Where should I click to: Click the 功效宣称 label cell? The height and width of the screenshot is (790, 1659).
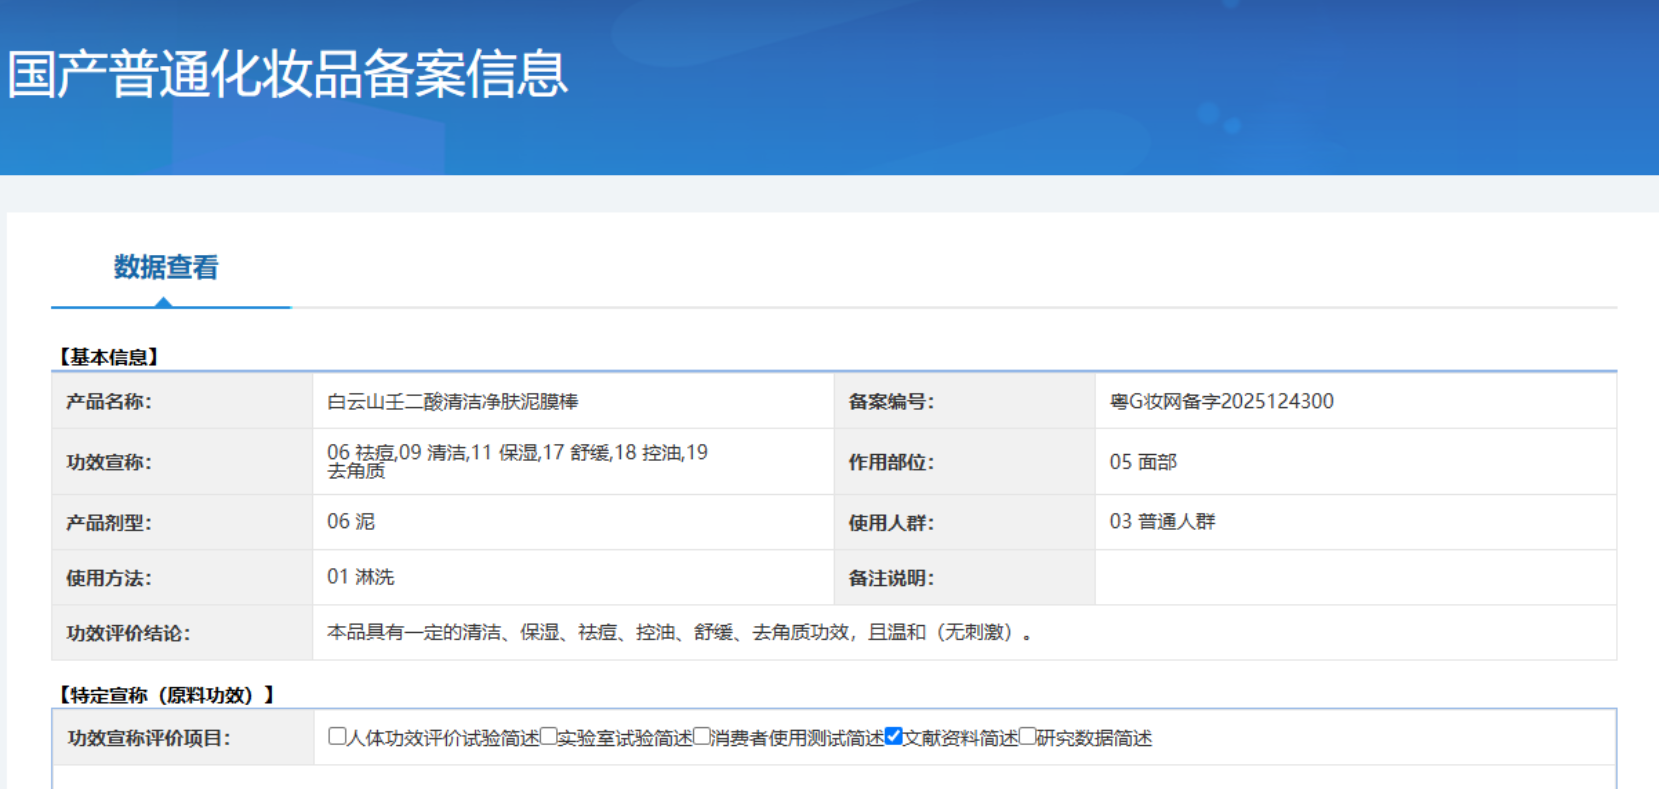(182, 462)
